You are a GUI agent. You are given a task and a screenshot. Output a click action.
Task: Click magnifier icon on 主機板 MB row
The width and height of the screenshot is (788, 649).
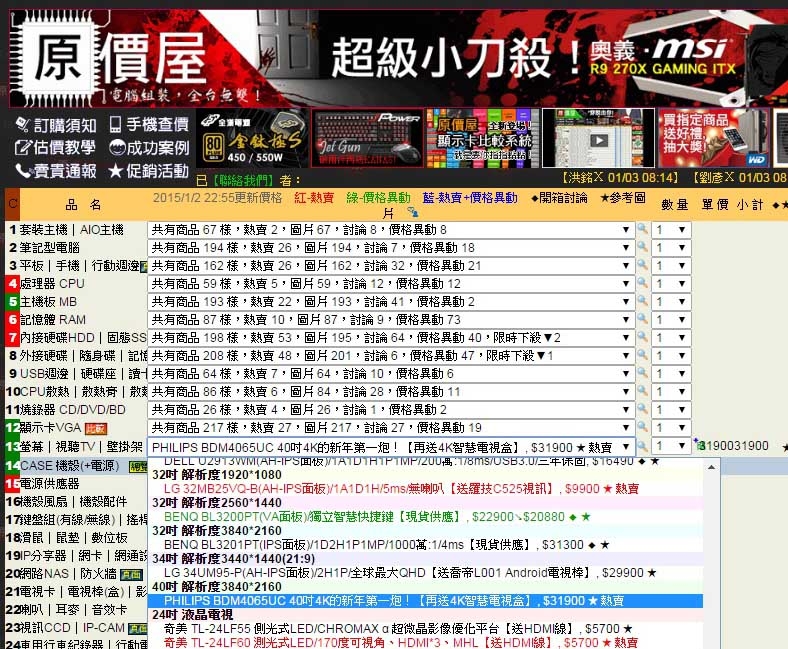pos(642,301)
